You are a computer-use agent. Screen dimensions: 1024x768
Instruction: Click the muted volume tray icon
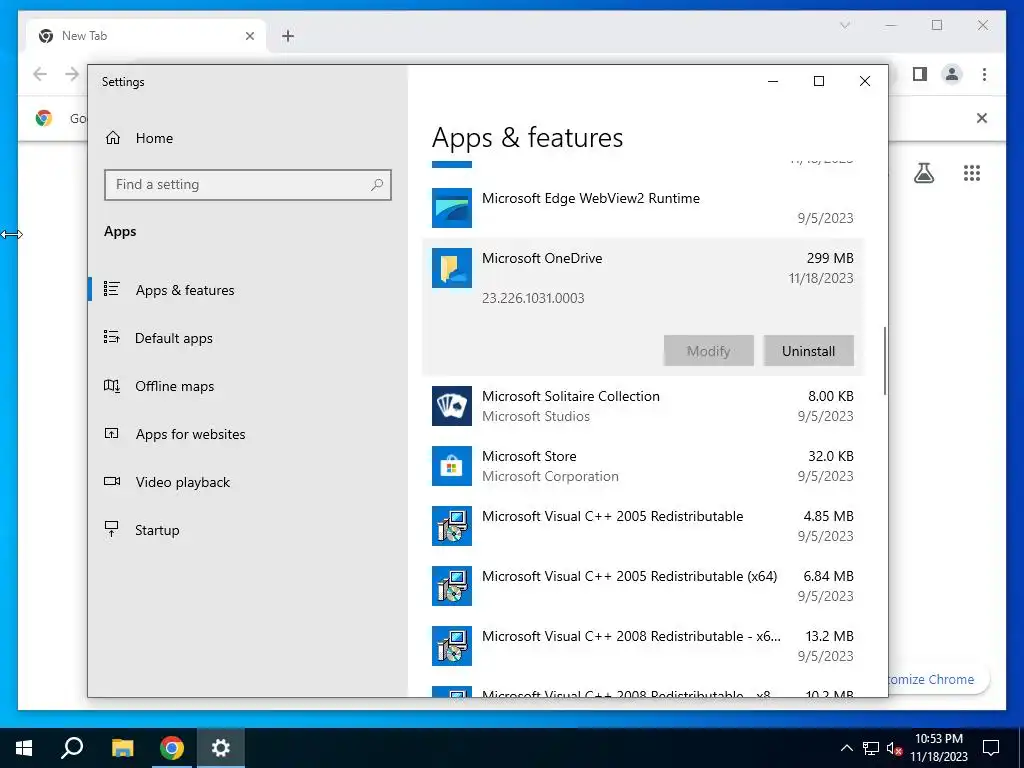pyautogui.click(x=895, y=748)
